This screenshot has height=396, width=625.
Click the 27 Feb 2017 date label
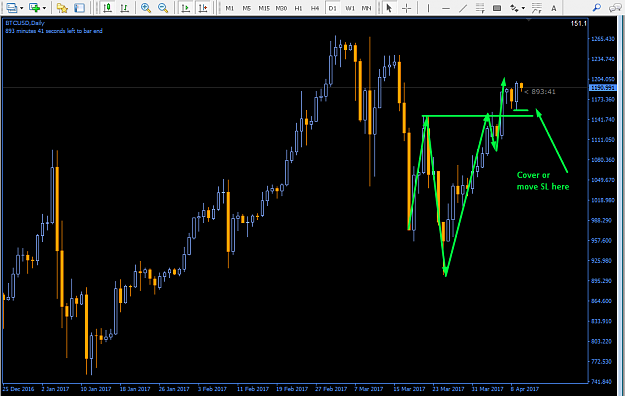331,389
